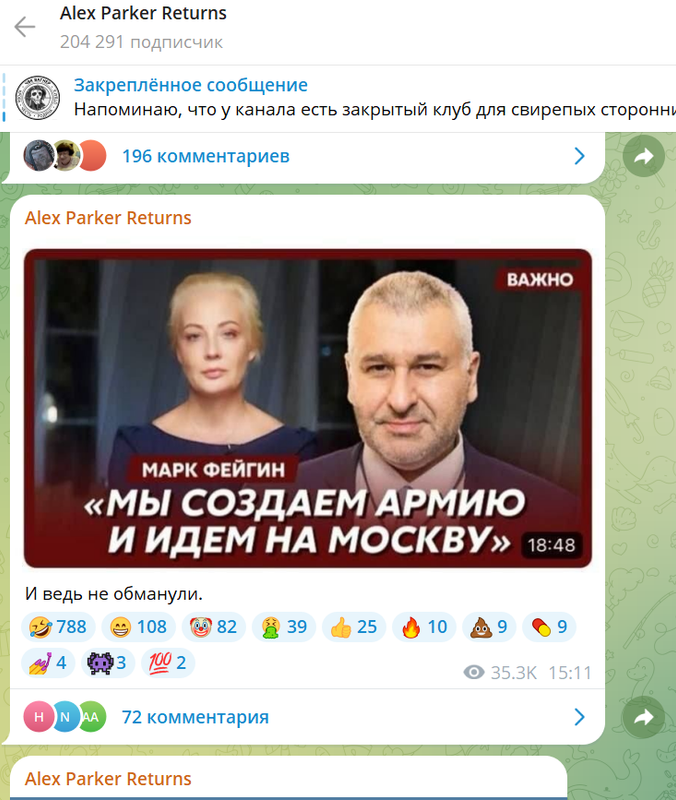
Task: Open the Закреплённое сообщение pinned bar
Action: point(338,98)
